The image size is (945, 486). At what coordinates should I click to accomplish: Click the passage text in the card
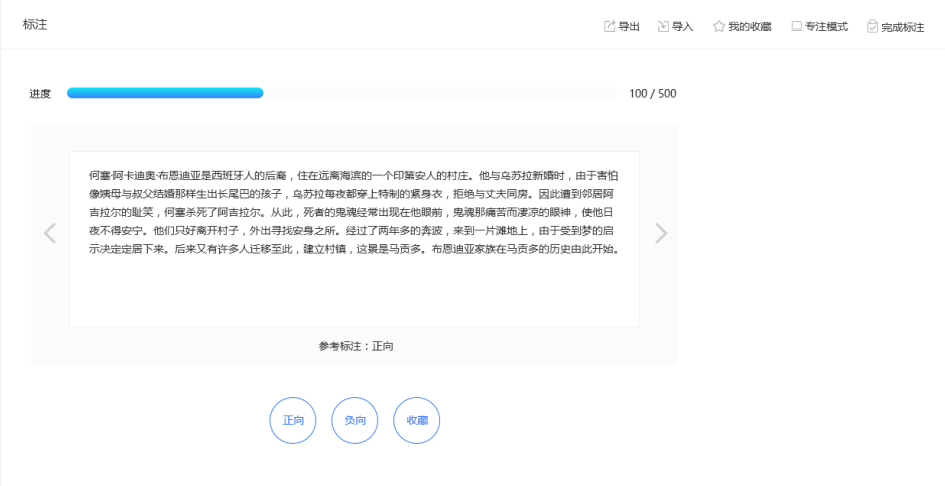[354, 212]
